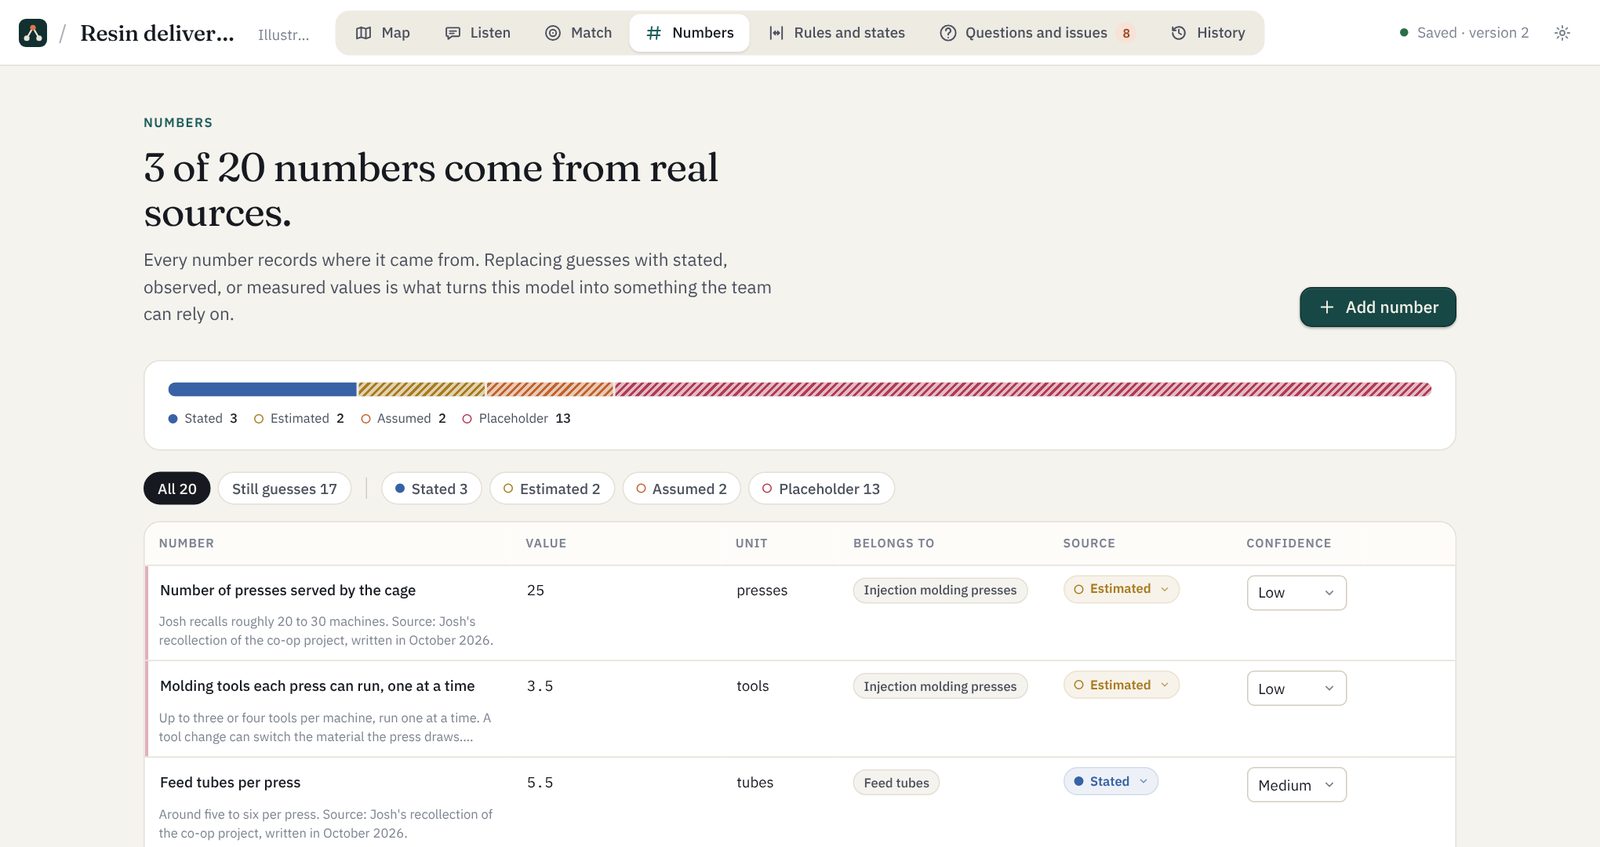This screenshot has width=1600, height=847.
Task: Click the issues count badge 8
Action: 1126,33
